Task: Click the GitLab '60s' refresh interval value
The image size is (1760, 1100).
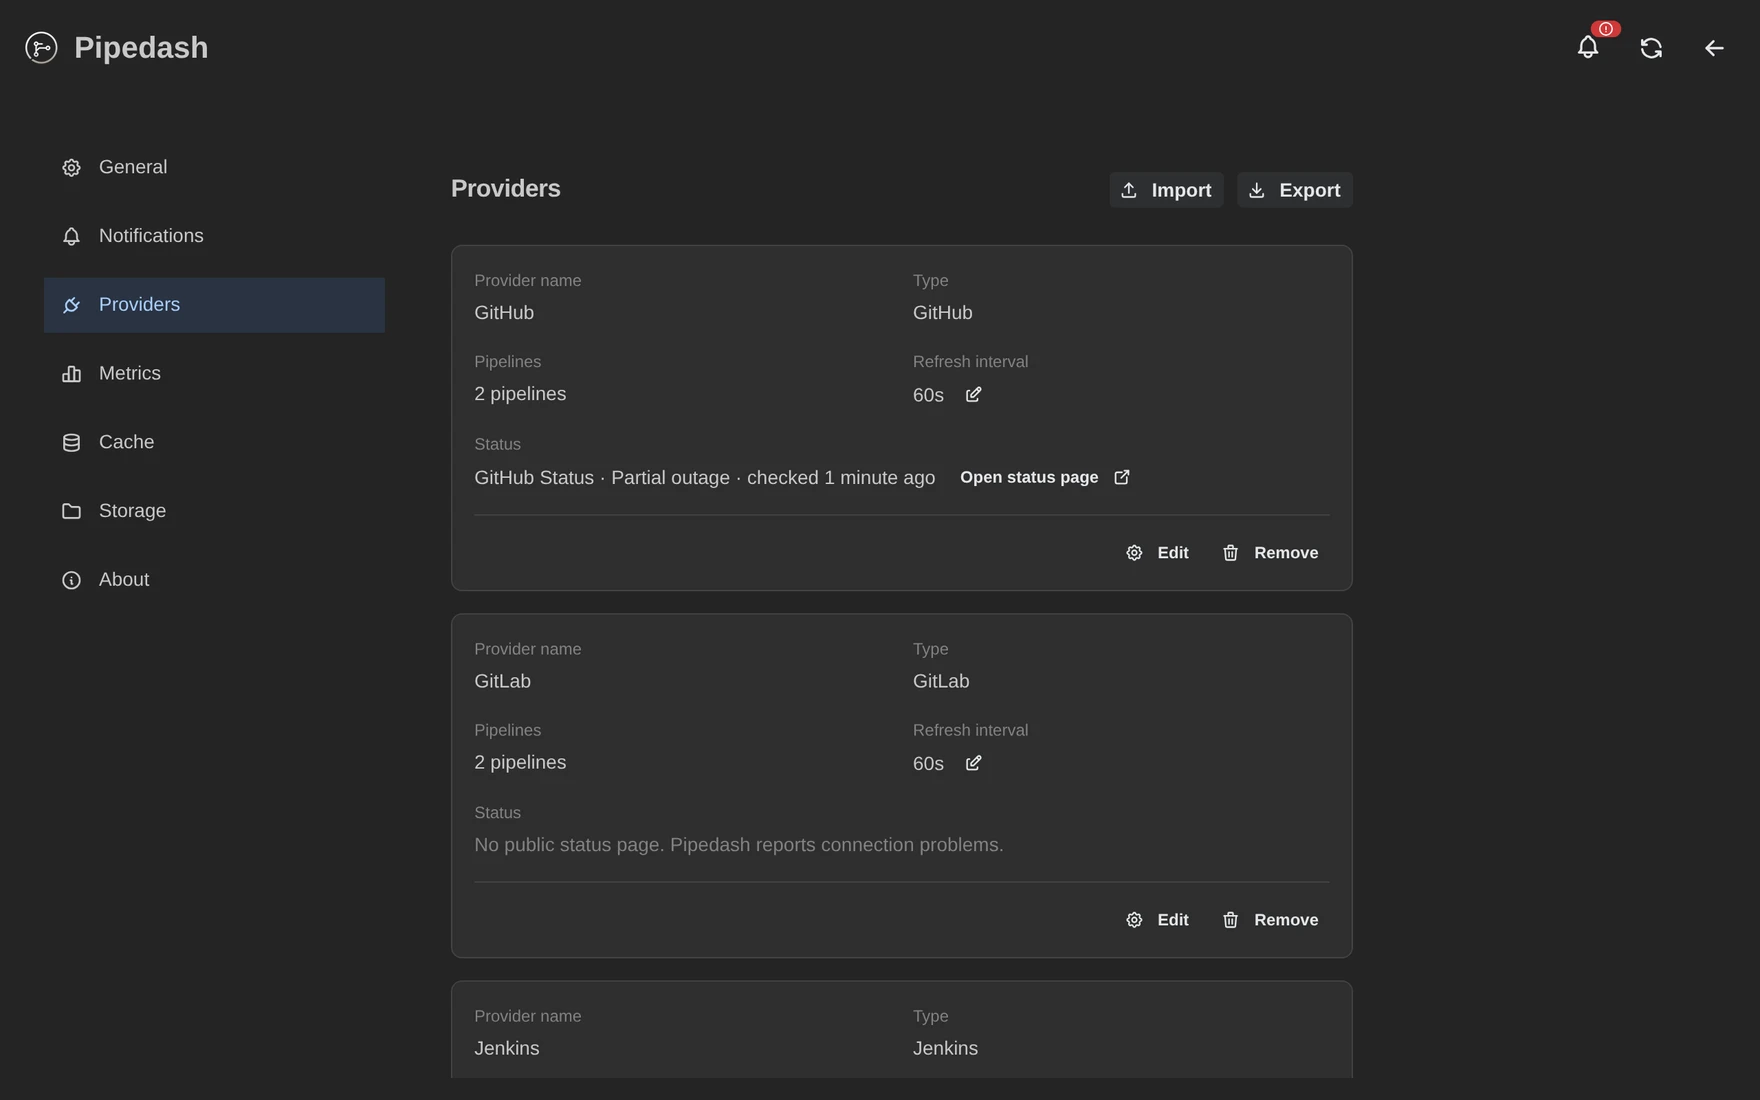Action: [928, 764]
